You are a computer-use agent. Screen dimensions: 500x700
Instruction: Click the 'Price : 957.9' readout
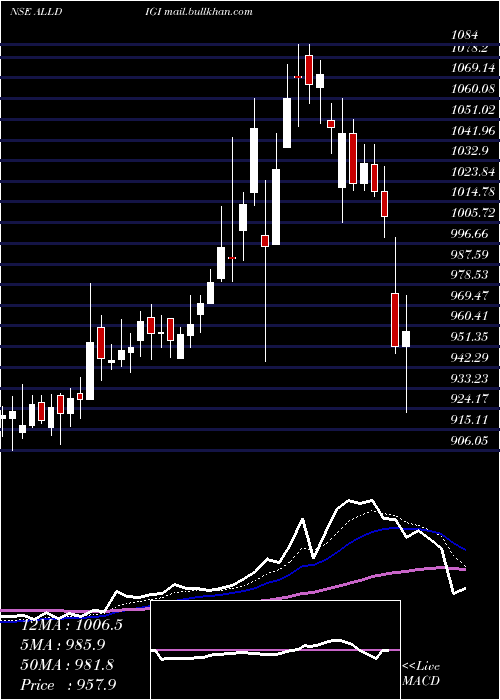[69, 684]
